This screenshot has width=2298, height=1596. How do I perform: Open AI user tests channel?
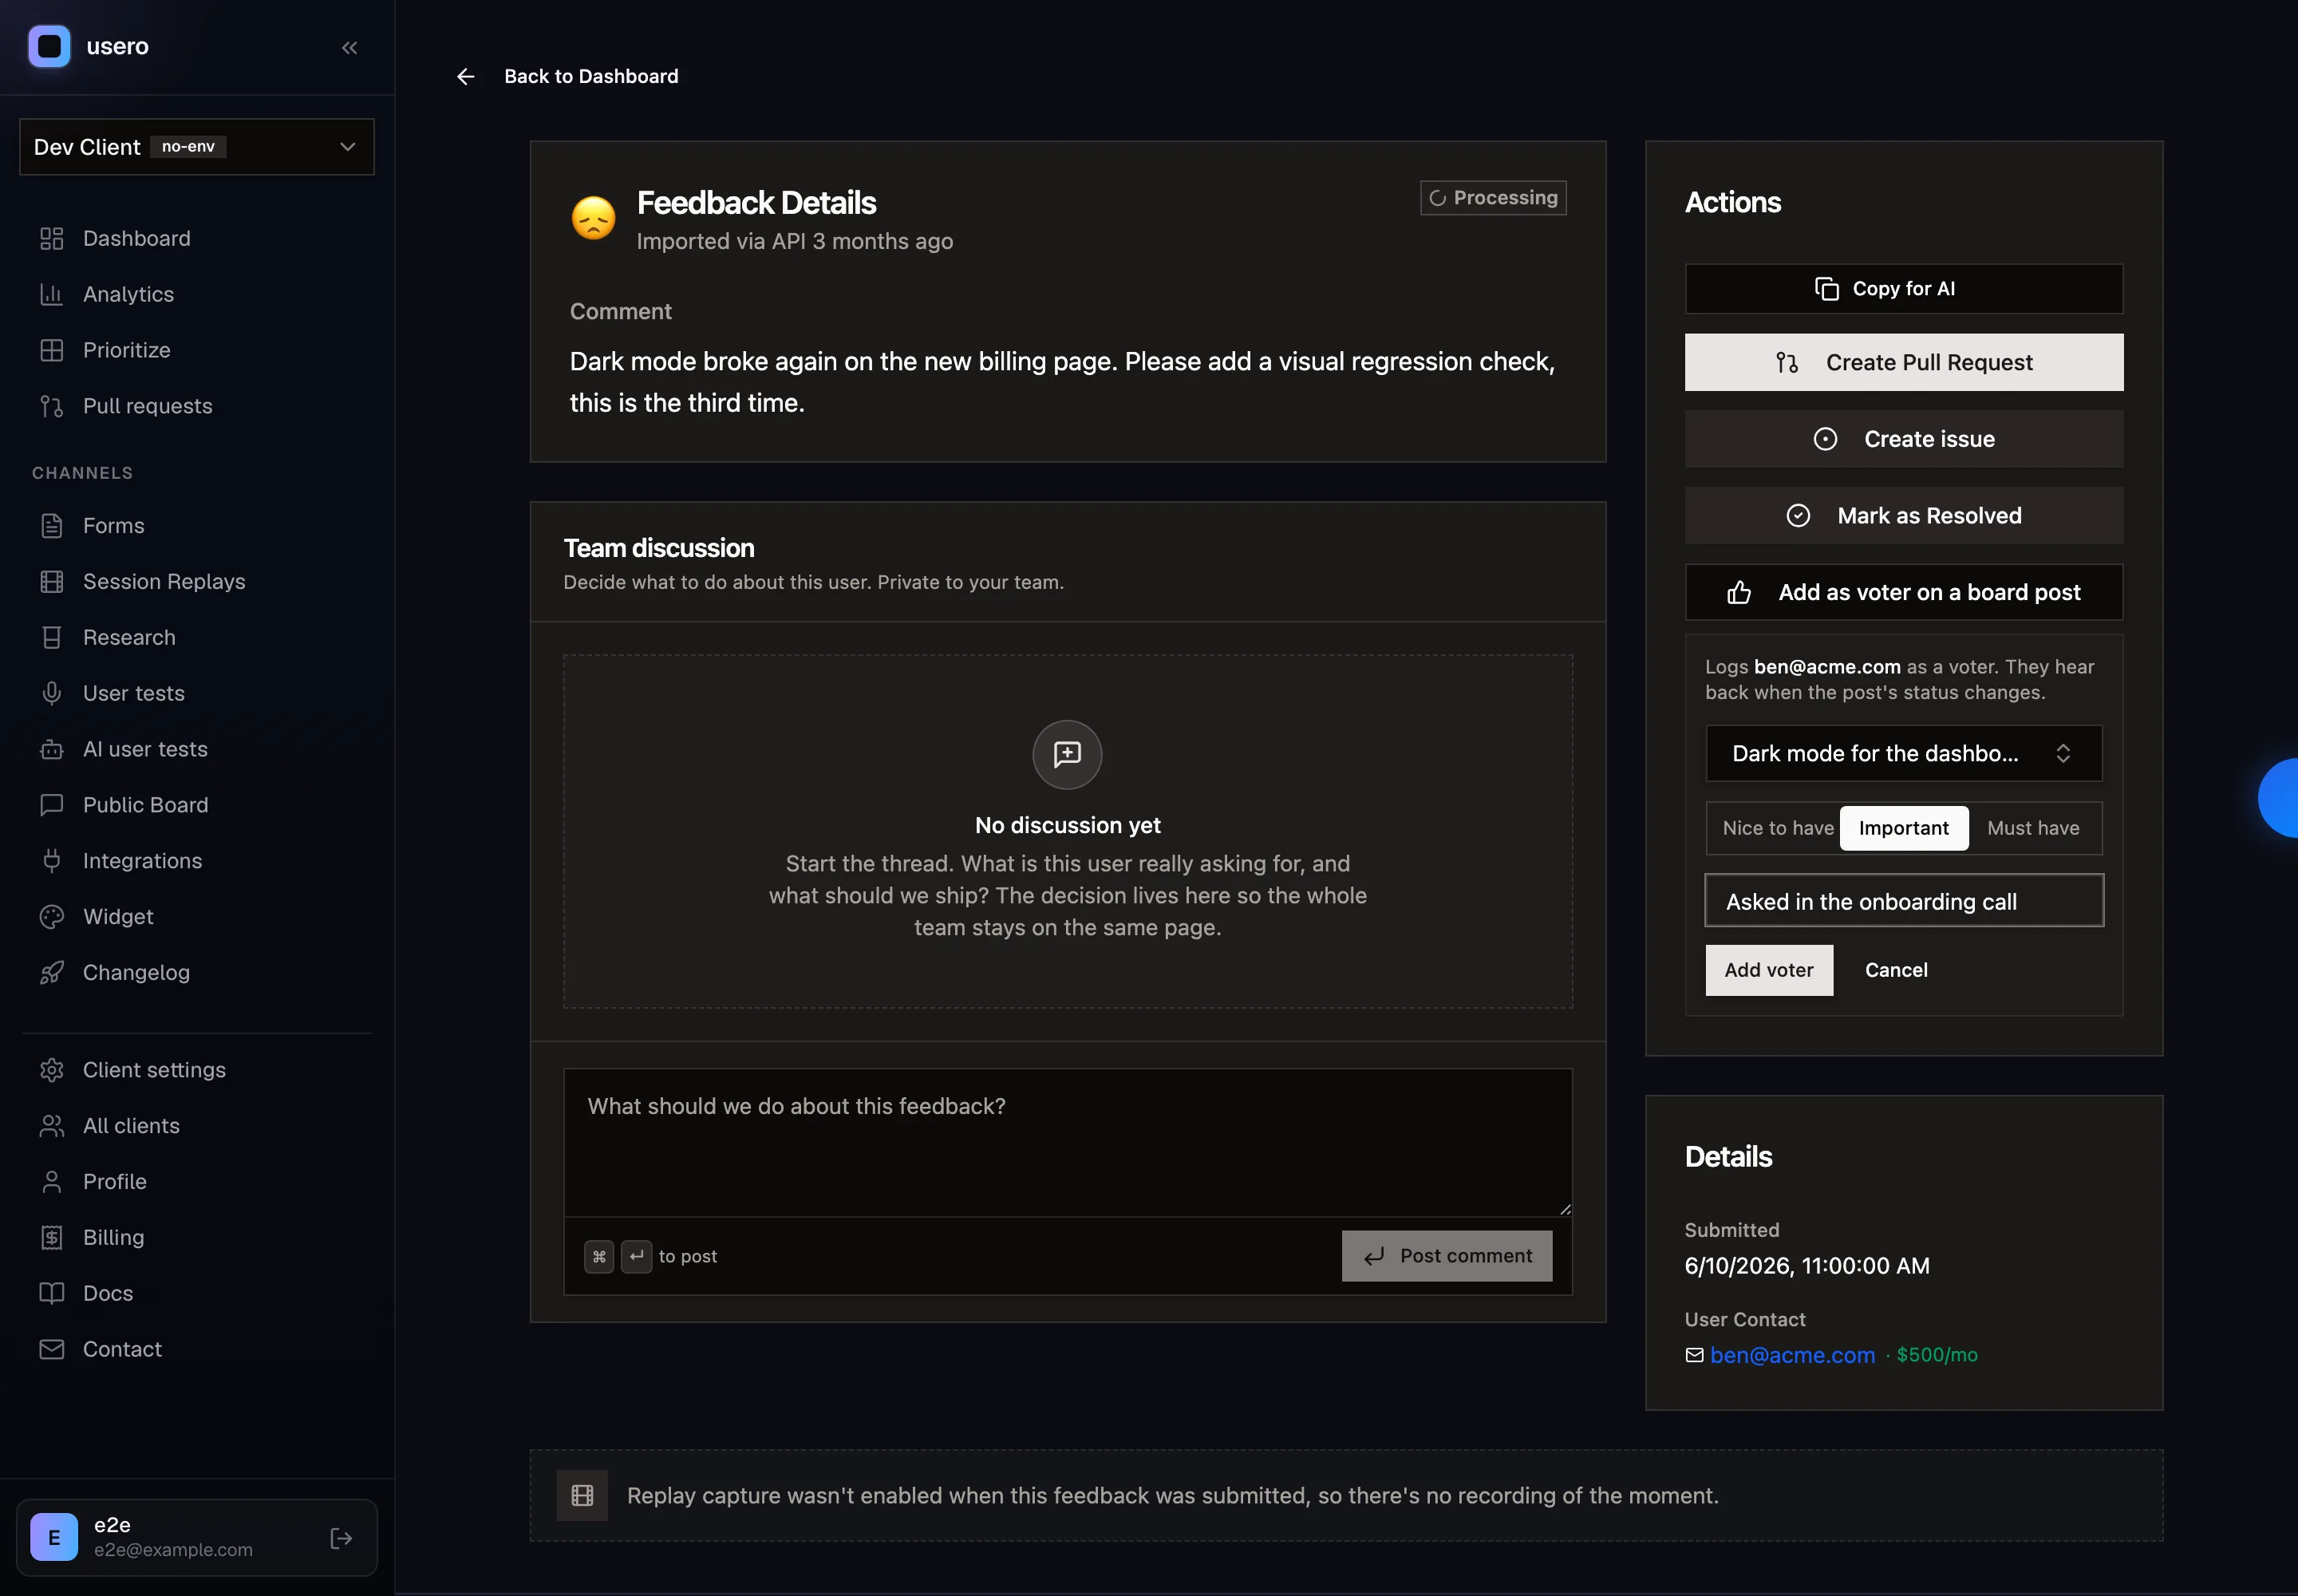(x=197, y=749)
